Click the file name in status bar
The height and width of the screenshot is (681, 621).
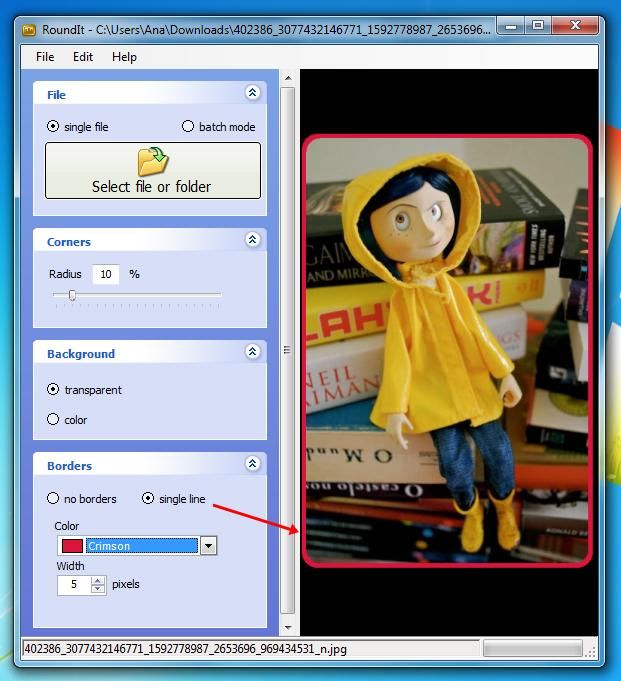point(186,649)
